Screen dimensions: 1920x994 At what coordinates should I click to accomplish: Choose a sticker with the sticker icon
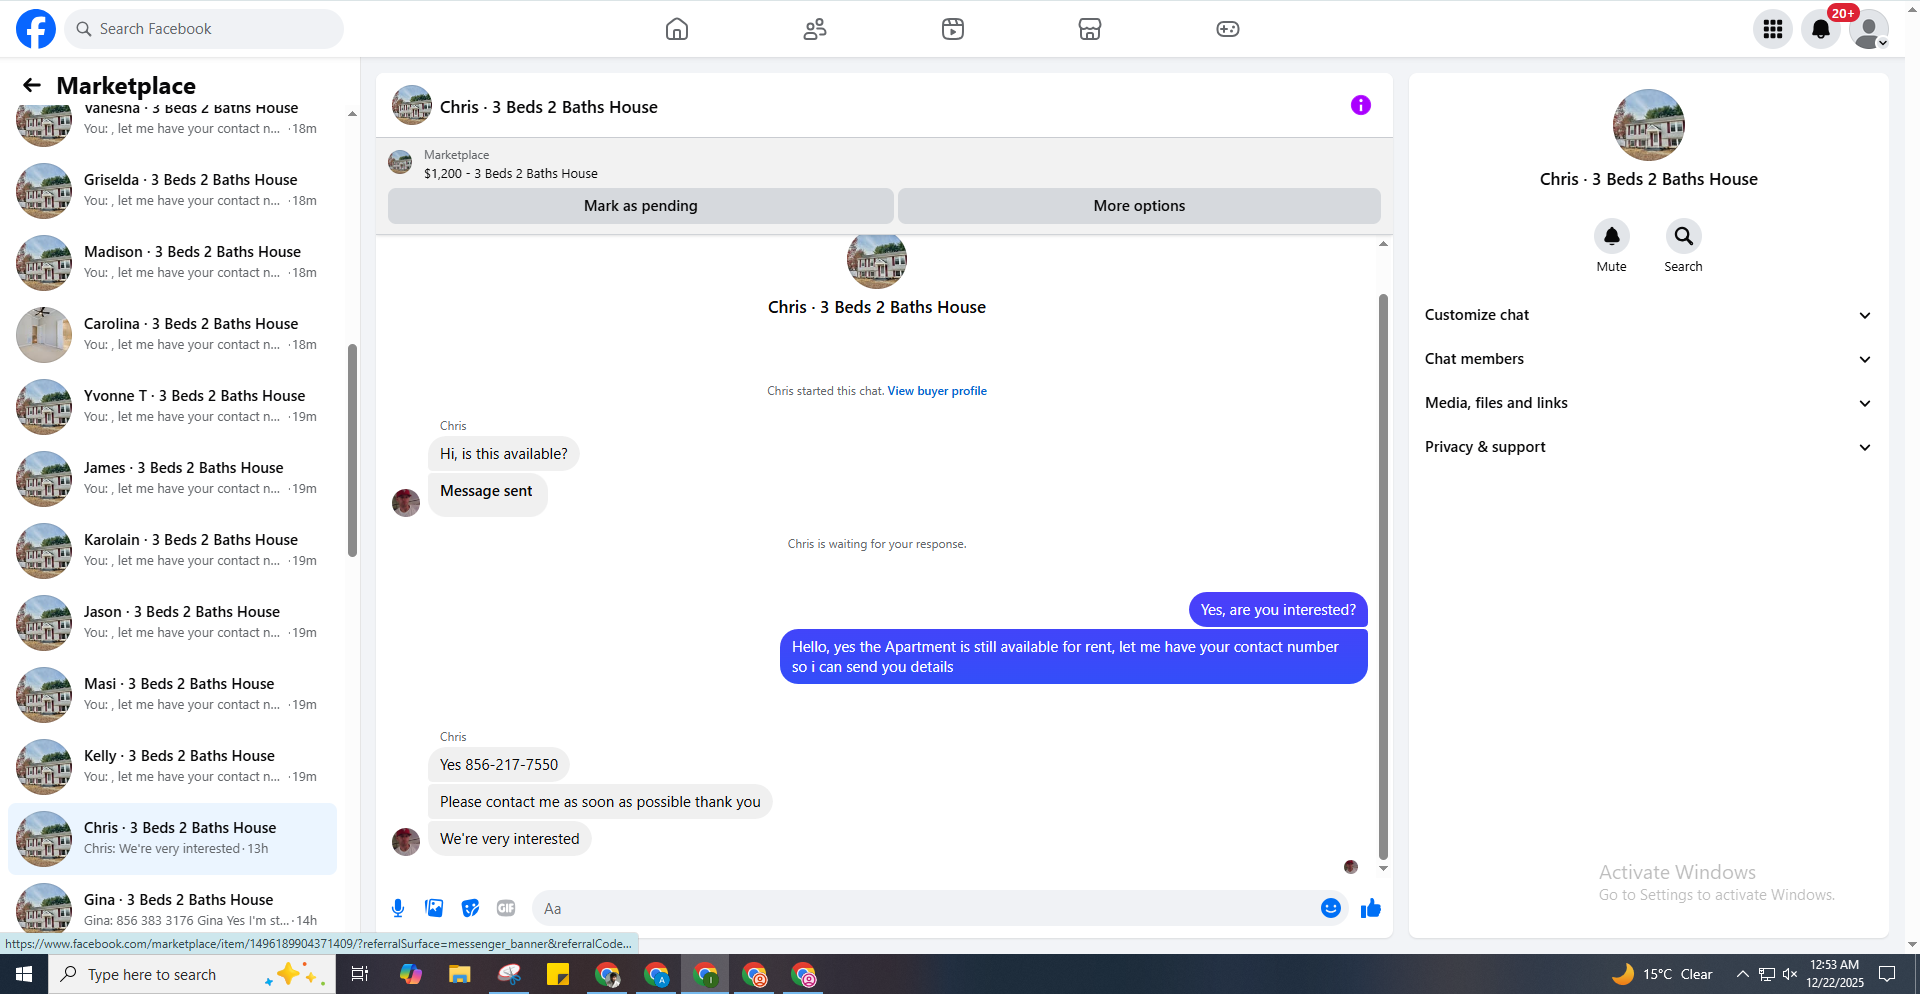pyautogui.click(x=470, y=908)
